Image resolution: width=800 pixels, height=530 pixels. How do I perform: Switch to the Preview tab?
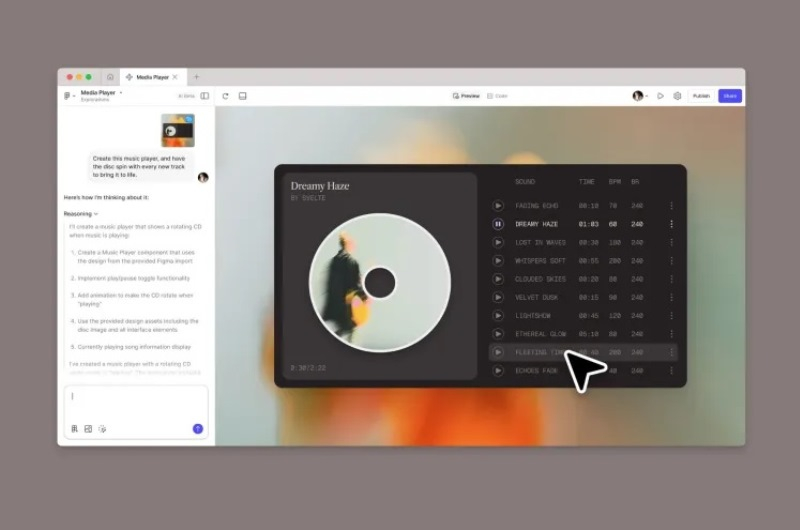click(466, 96)
